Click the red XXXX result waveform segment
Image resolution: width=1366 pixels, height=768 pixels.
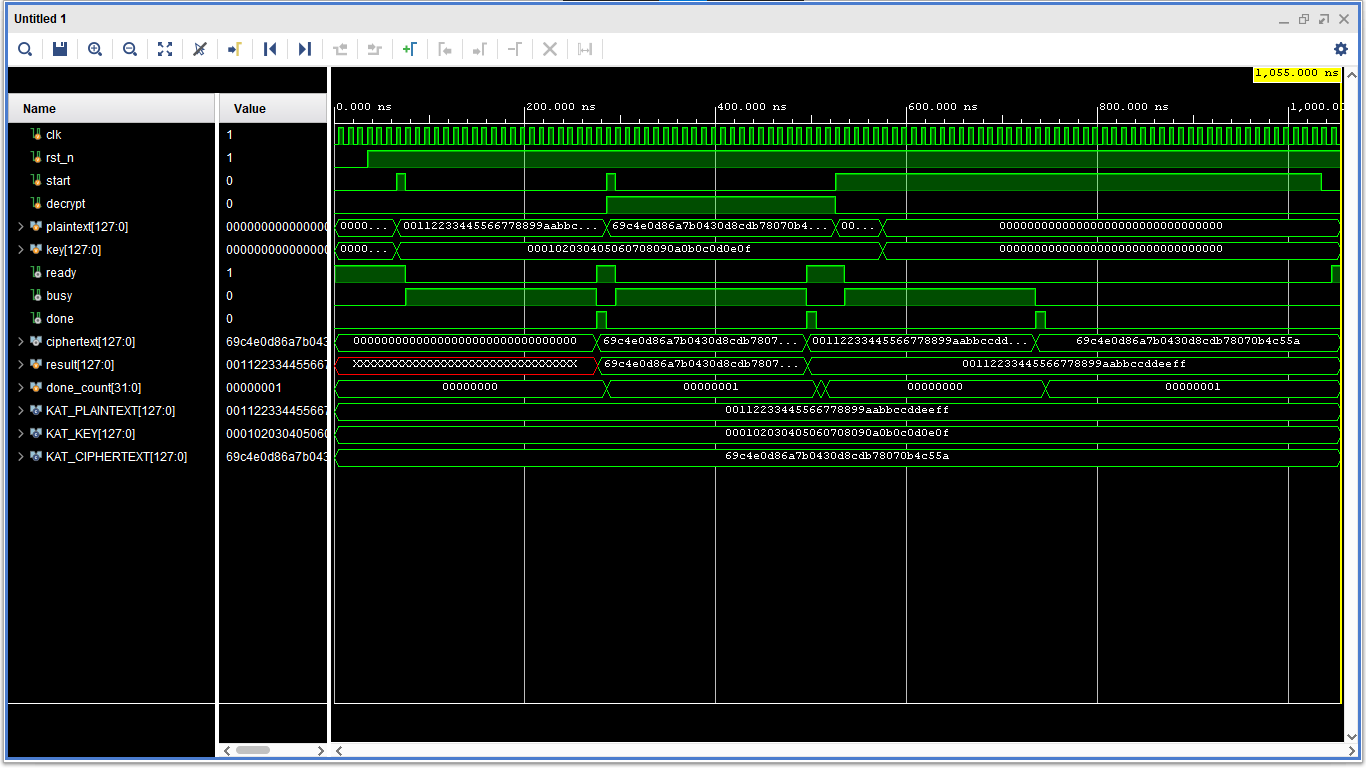click(x=465, y=364)
